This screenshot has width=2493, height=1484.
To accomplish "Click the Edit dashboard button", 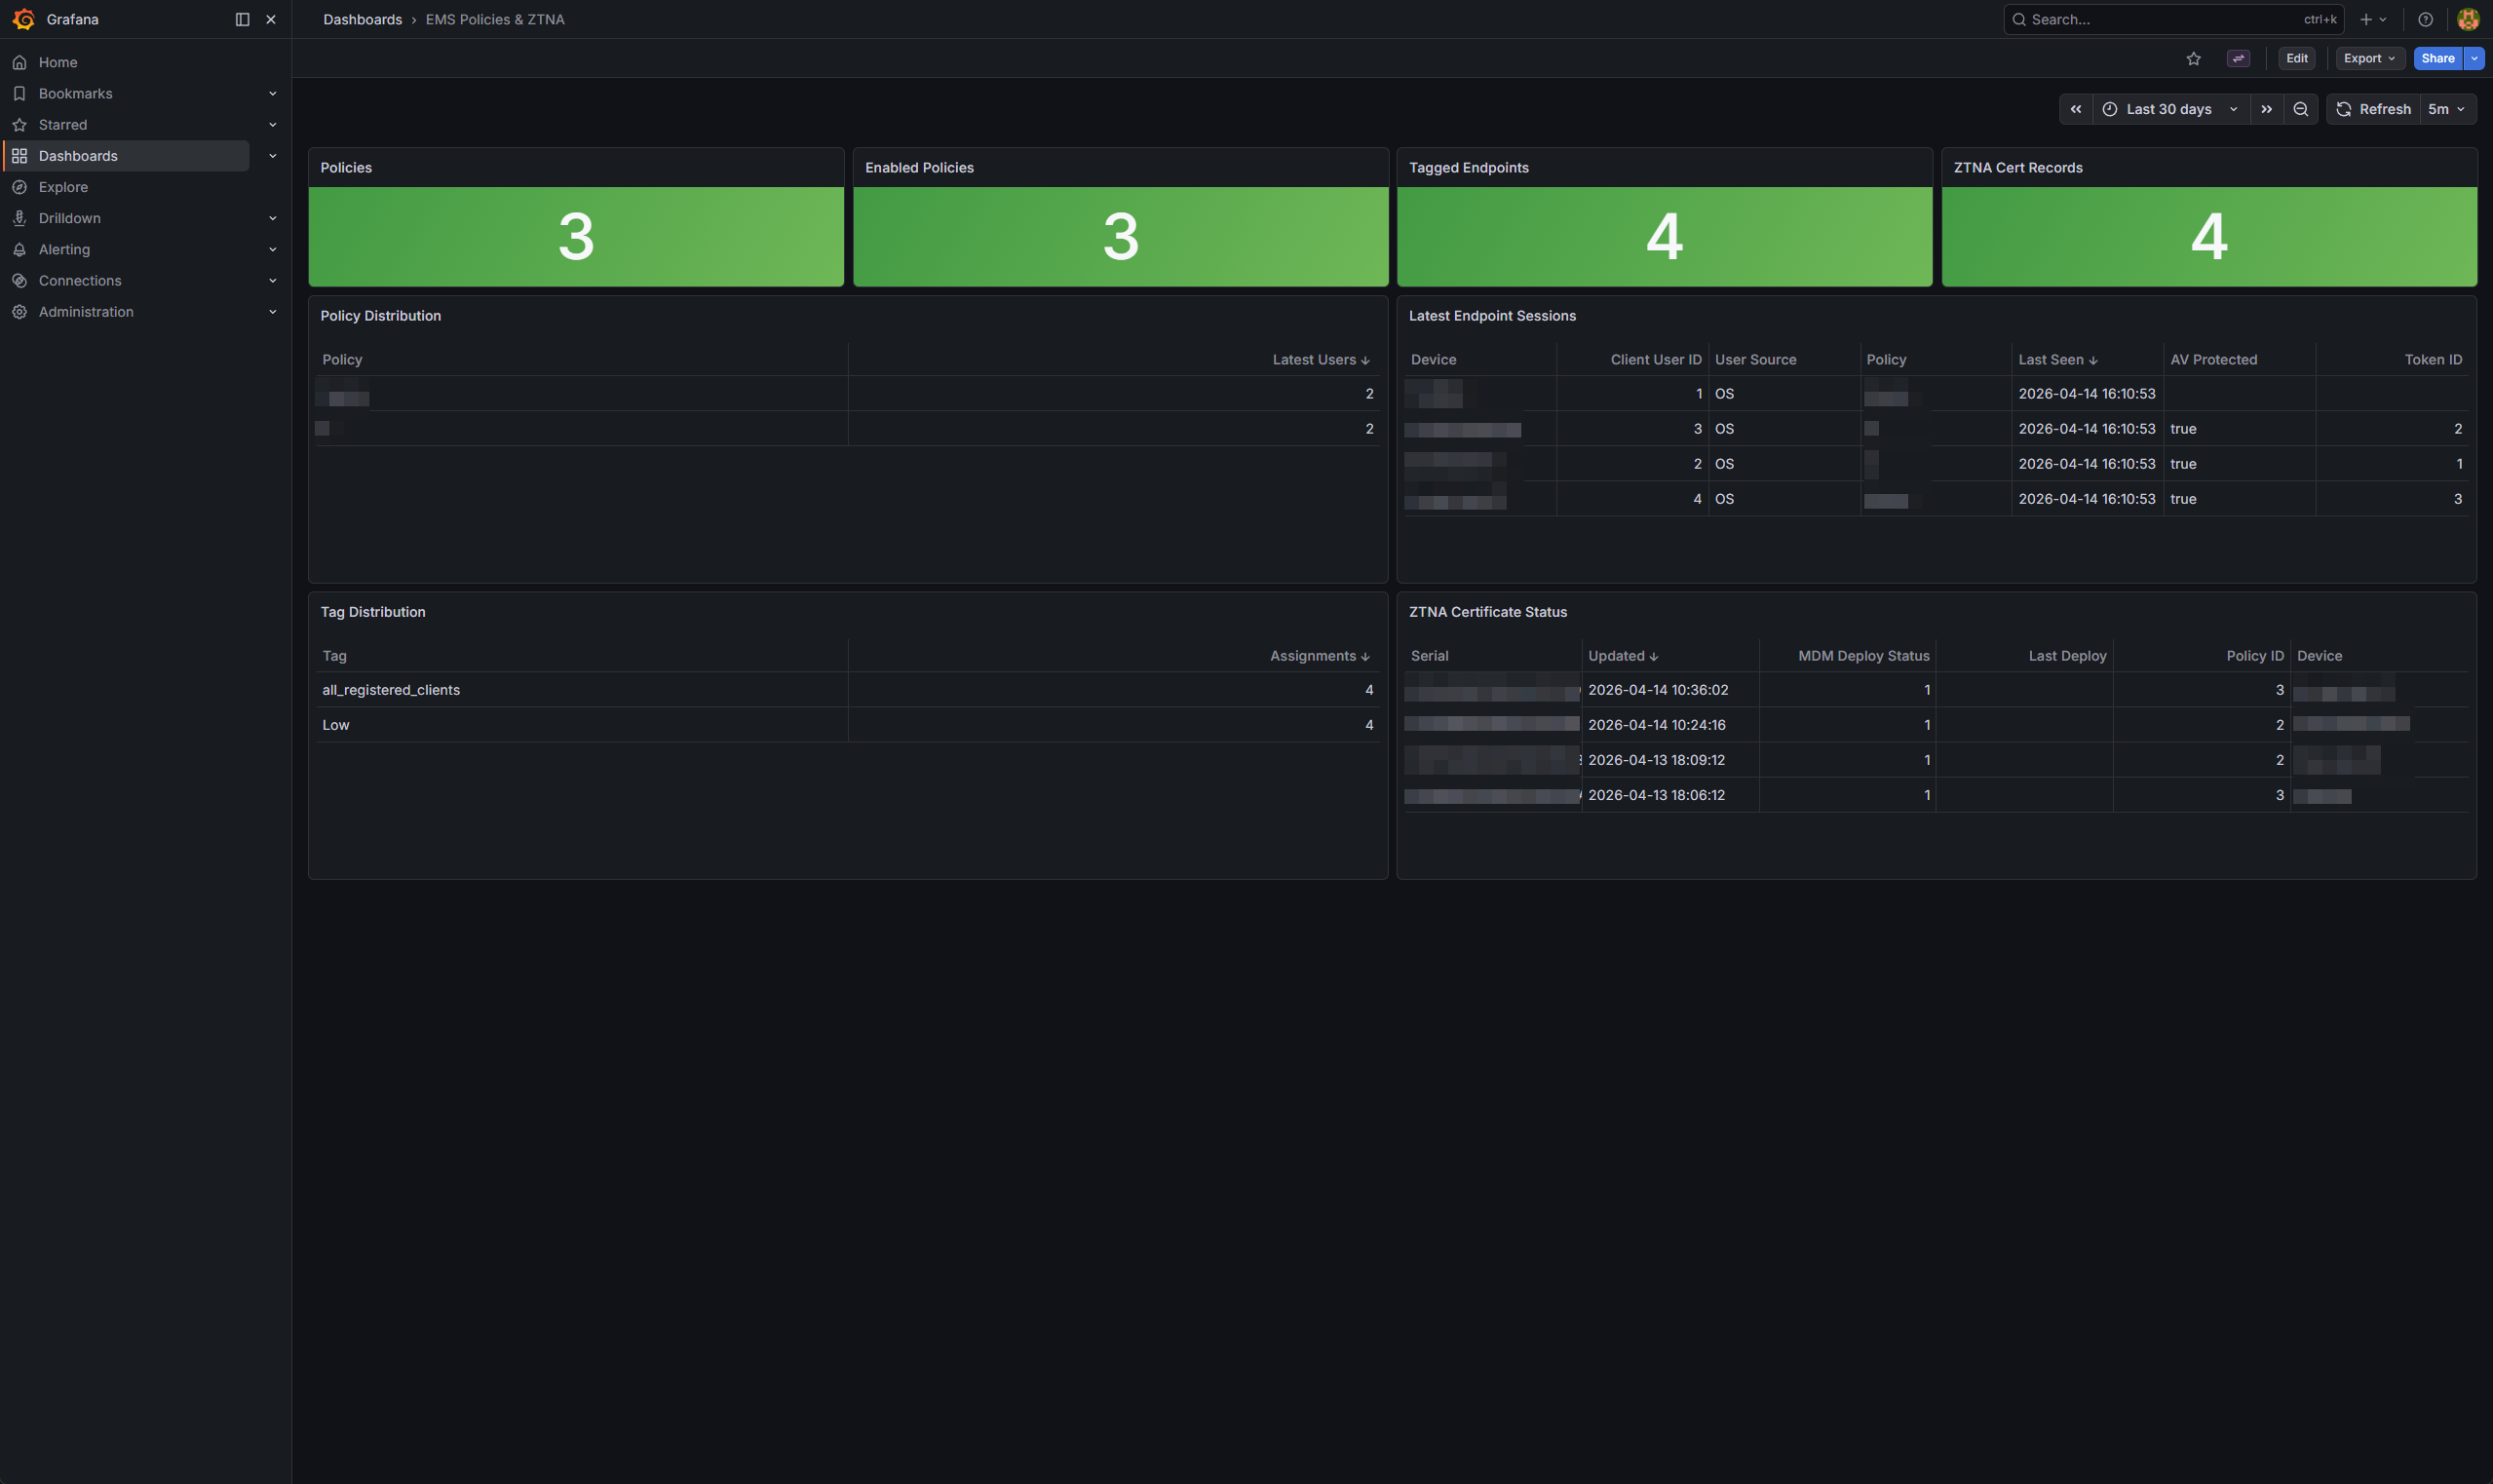I will [x=2297, y=58].
